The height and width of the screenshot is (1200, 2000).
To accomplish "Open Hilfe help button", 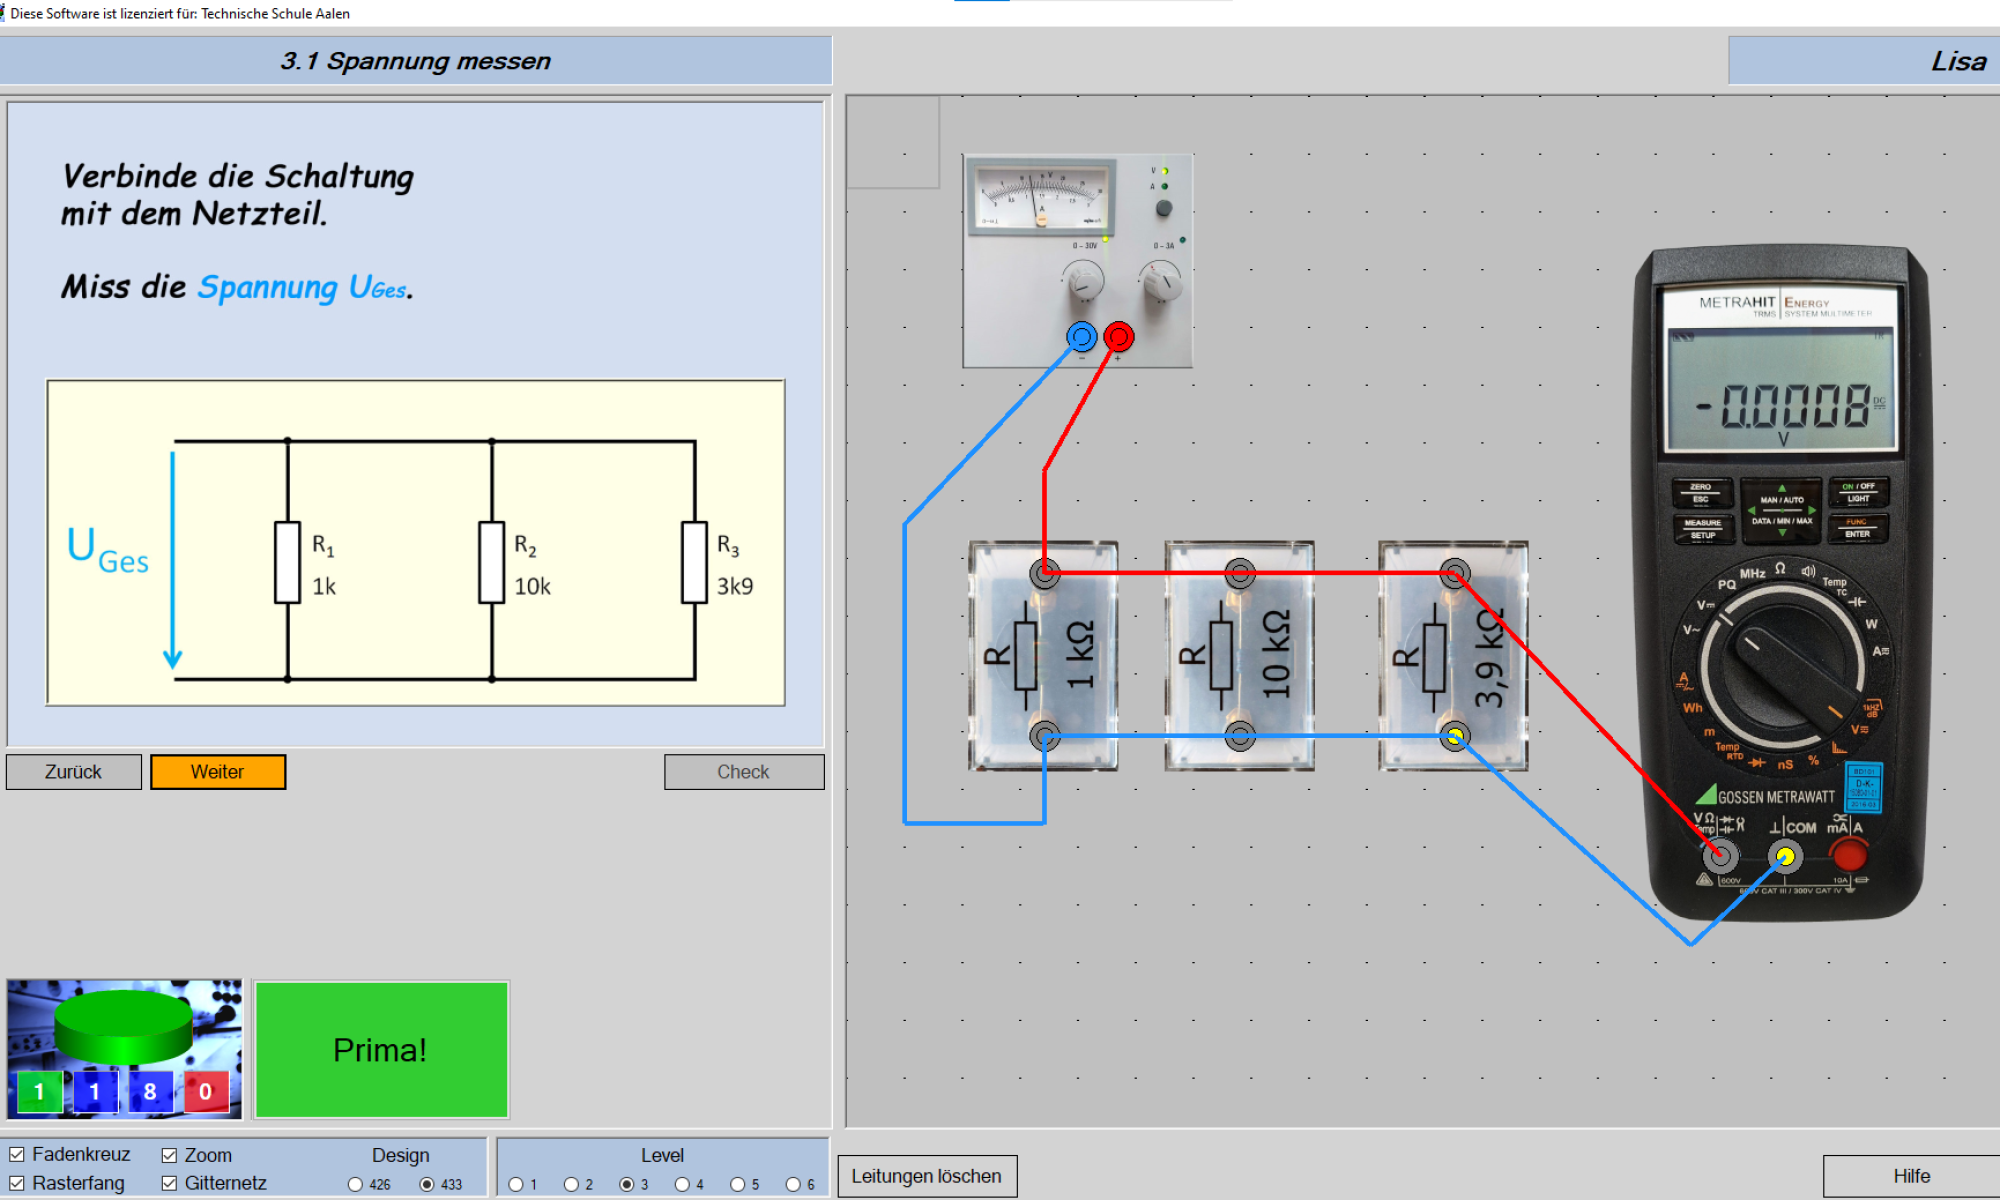I will point(1910,1176).
